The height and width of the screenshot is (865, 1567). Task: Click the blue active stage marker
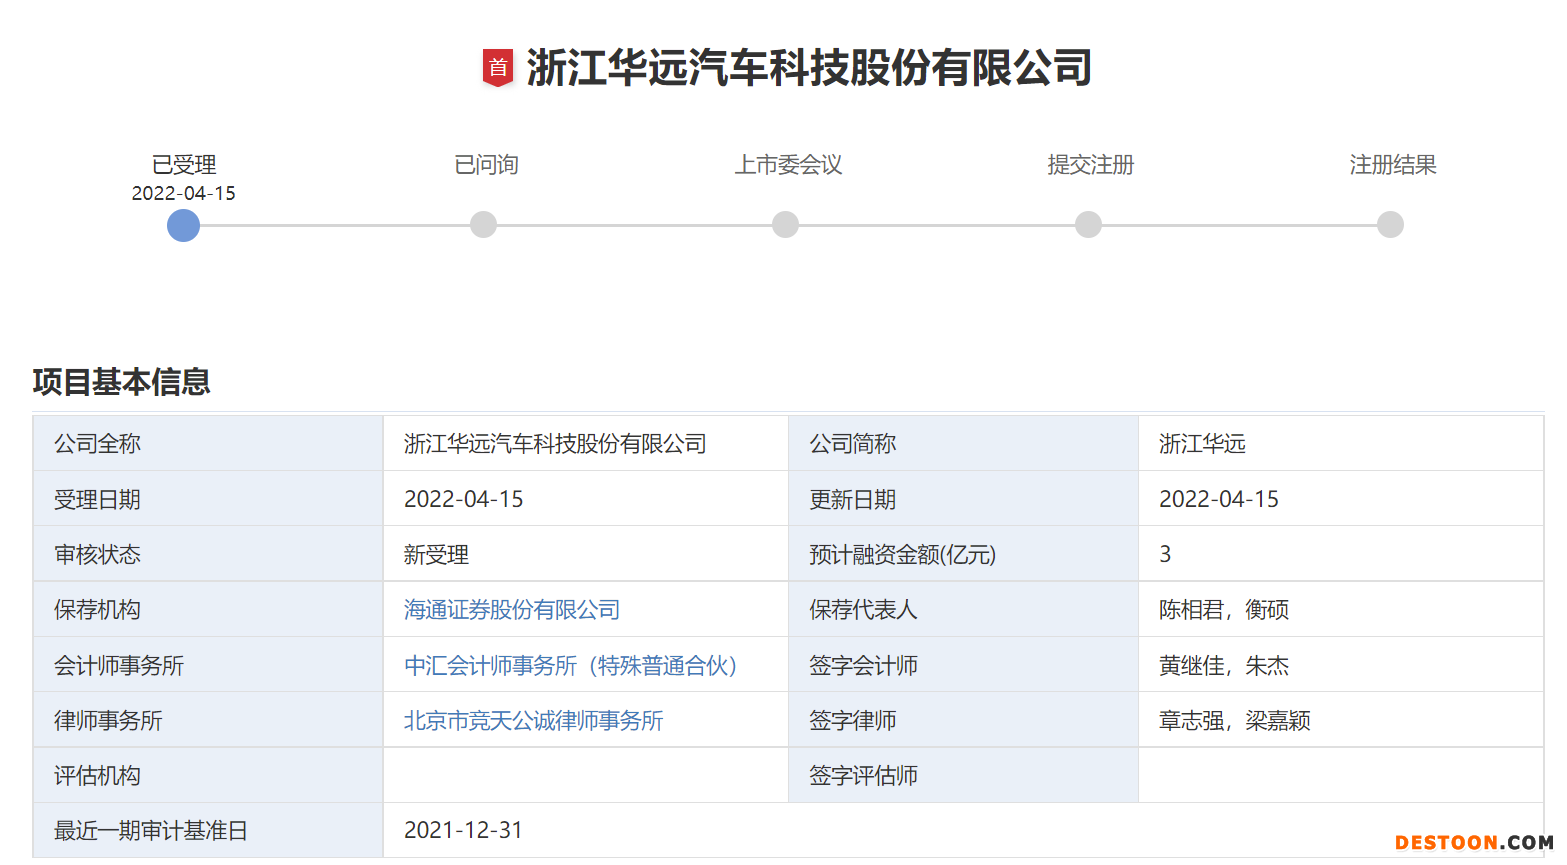tap(183, 226)
